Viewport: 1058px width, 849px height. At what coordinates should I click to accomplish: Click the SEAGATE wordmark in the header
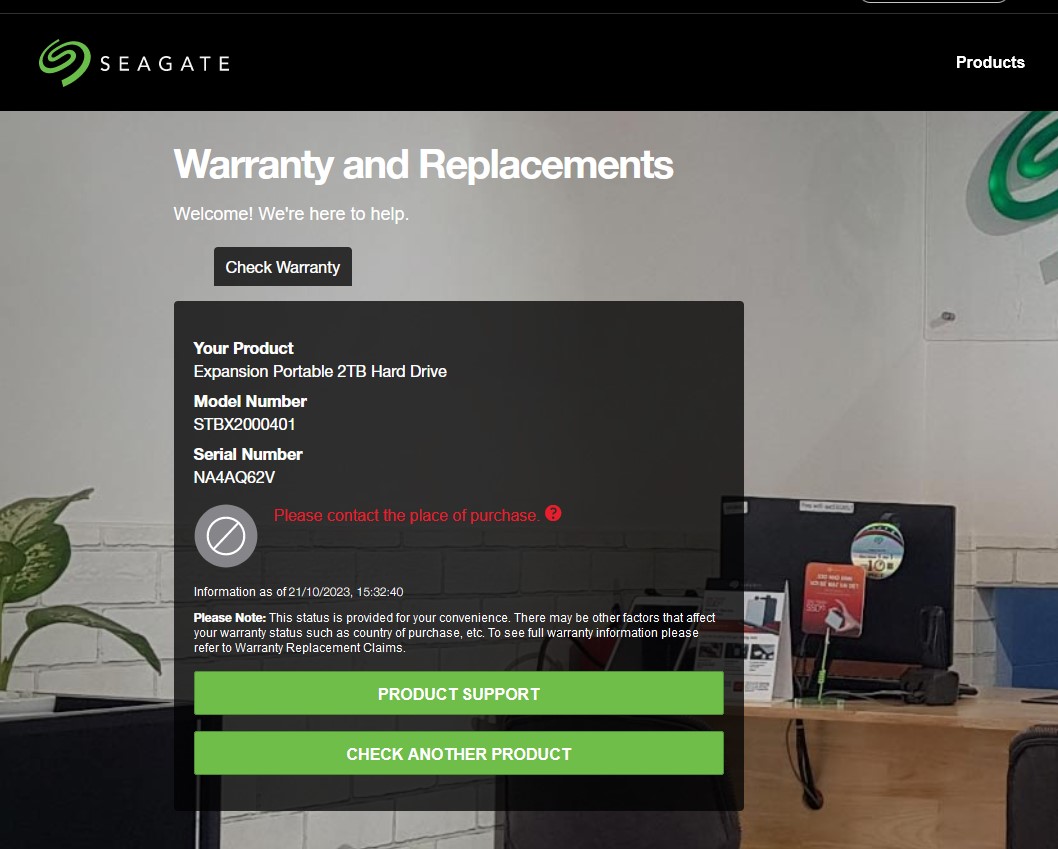tap(165, 63)
